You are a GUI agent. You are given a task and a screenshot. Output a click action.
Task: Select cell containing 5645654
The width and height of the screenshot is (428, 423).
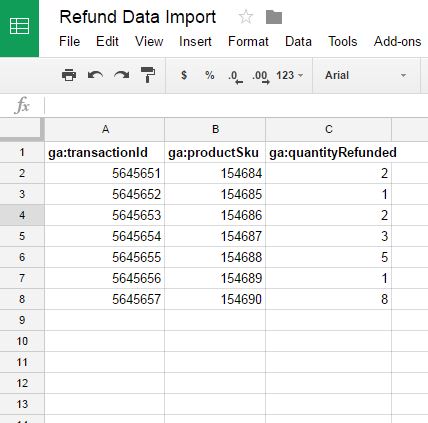point(105,236)
